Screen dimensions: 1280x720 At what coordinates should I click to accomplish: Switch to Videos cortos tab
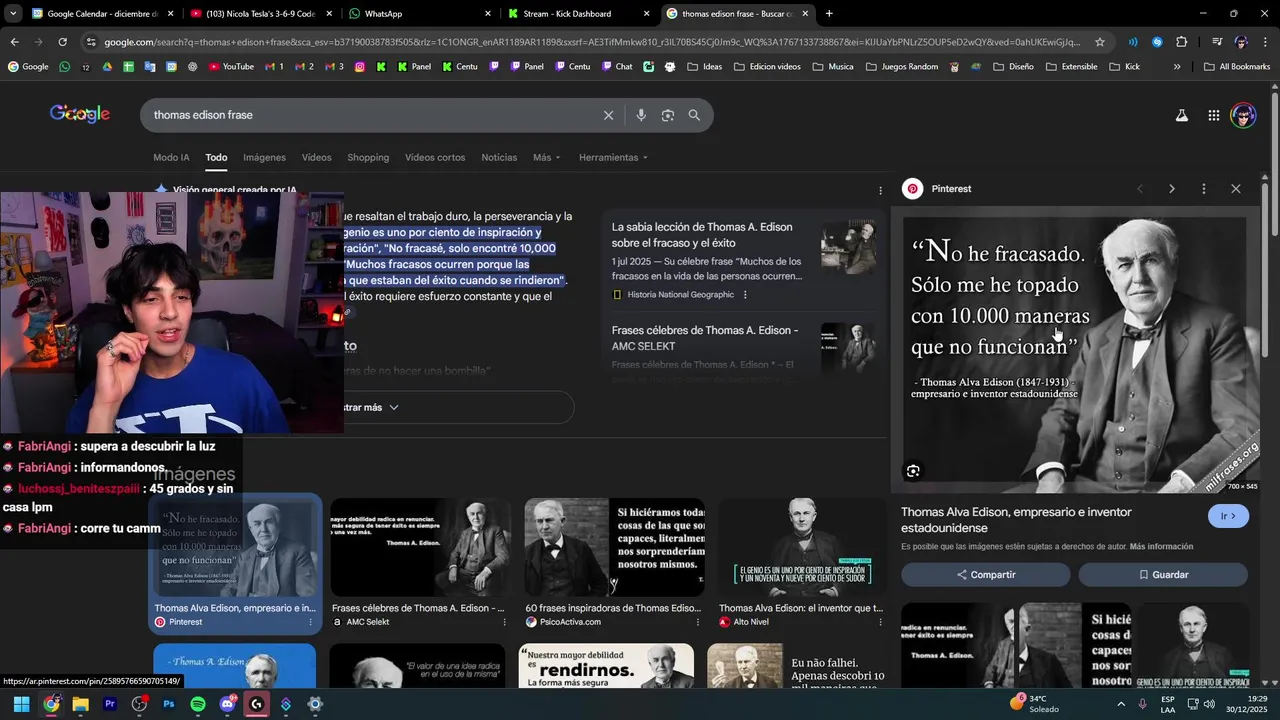pyautogui.click(x=435, y=158)
